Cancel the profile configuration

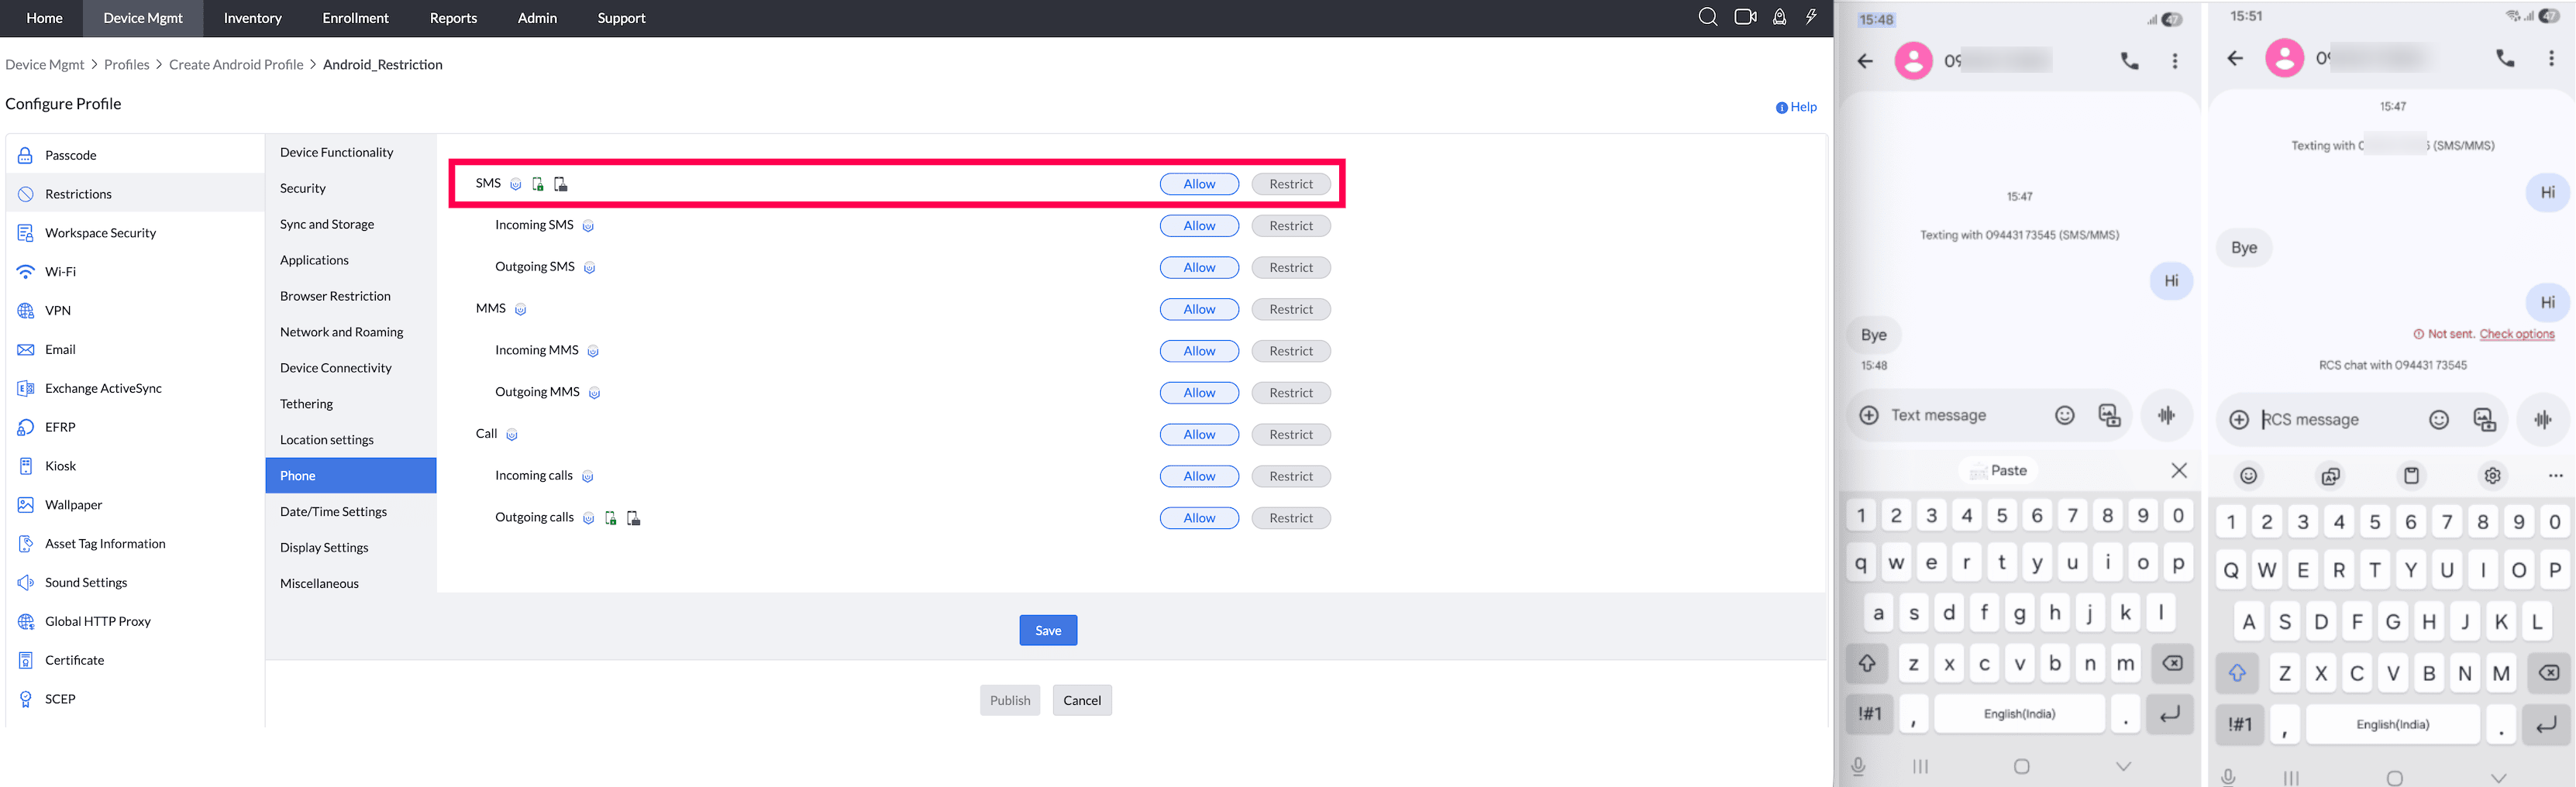tap(1082, 700)
